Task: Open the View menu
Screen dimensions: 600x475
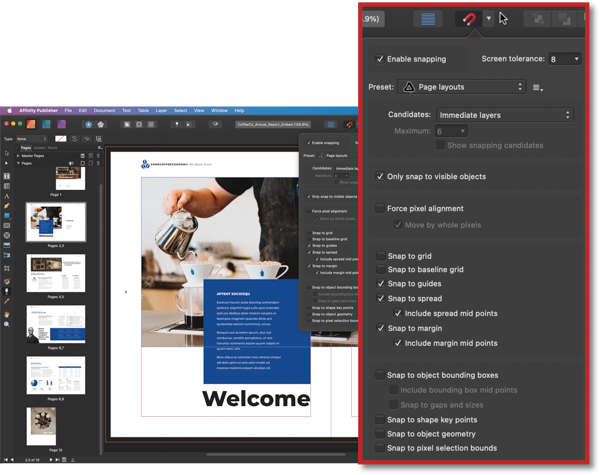Action: [199, 111]
